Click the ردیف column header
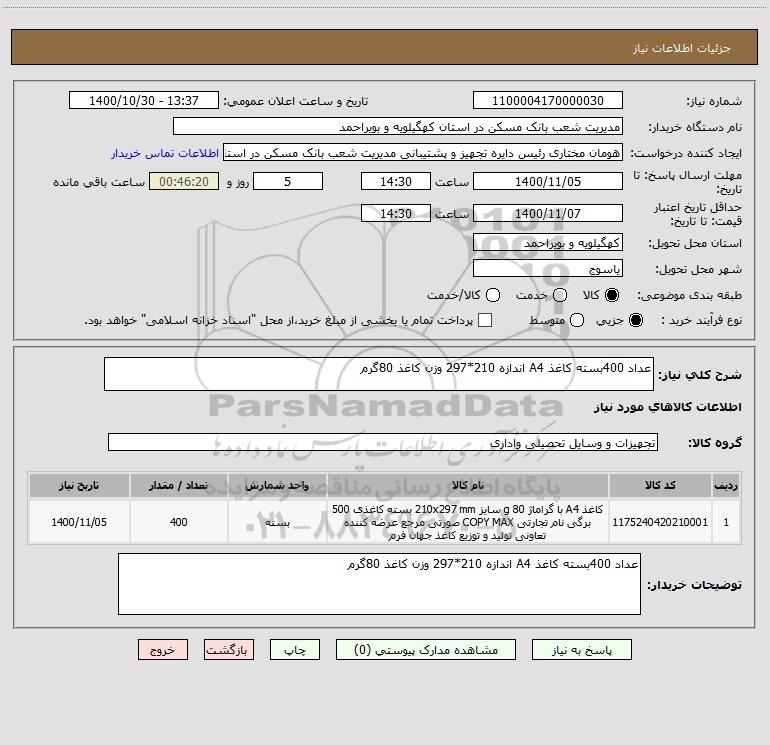Image resolution: width=770 pixels, height=745 pixels. [x=726, y=485]
